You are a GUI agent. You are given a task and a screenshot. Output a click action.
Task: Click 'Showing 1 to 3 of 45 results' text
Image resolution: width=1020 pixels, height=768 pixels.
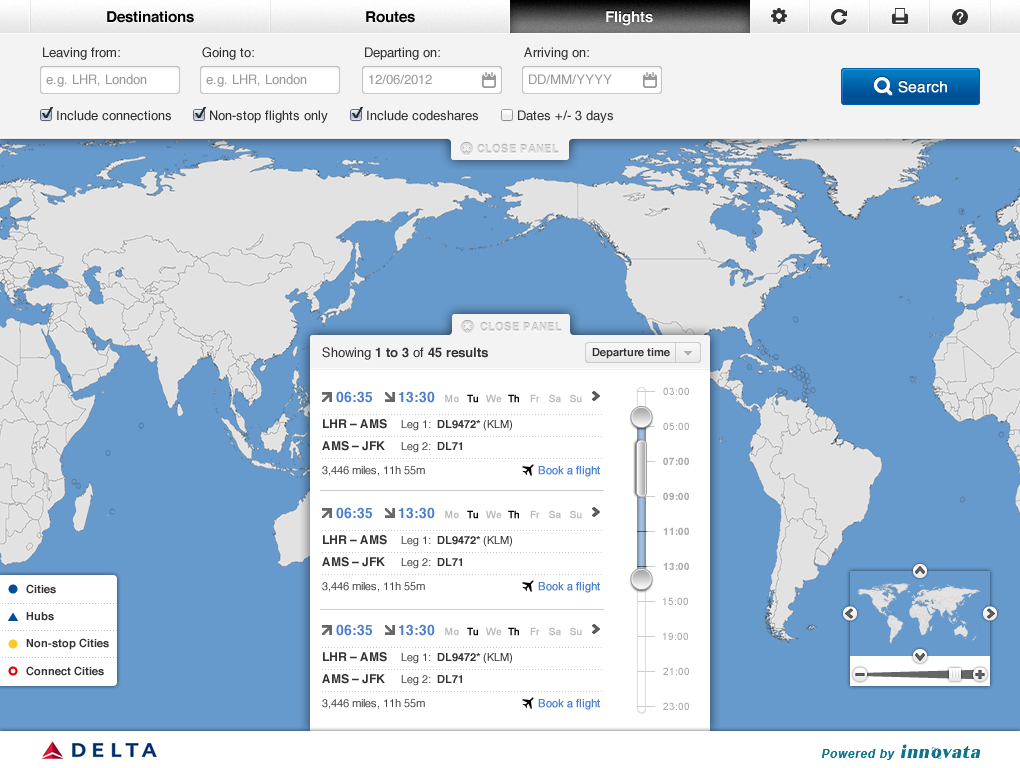pyautogui.click(x=405, y=352)
